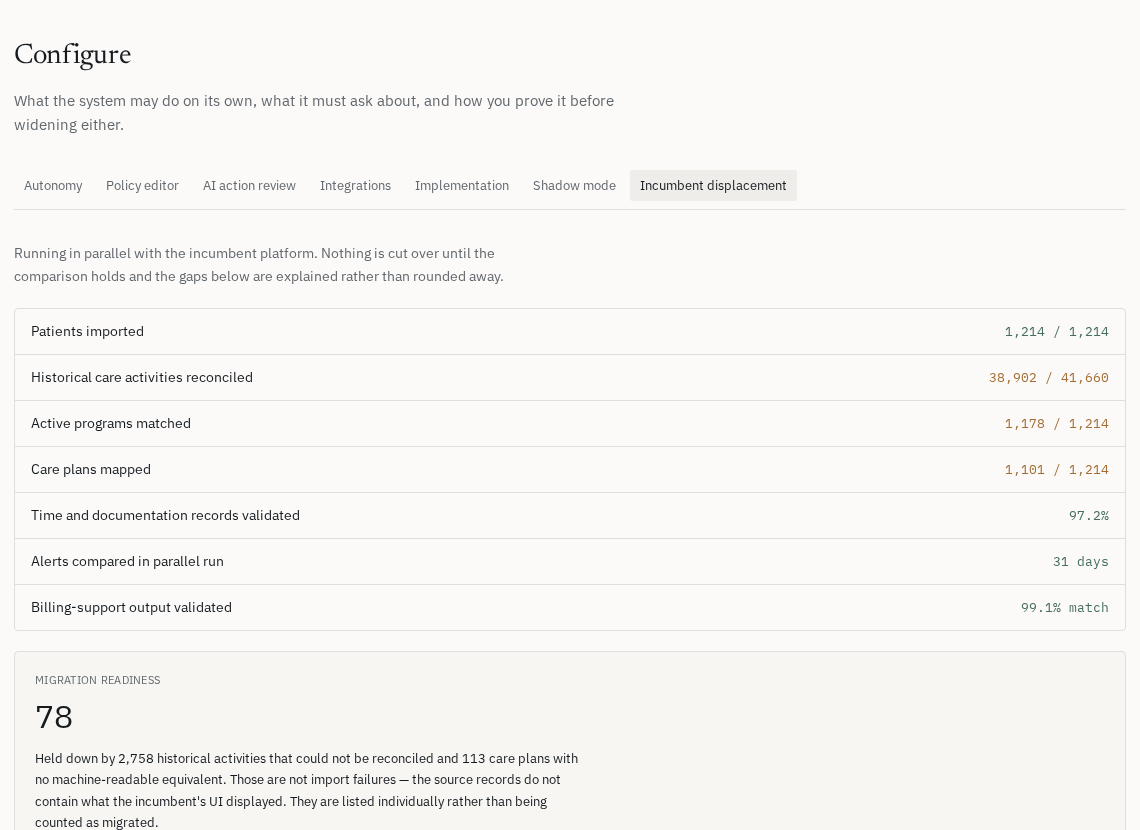
Task: Select the Active programs matched row
Action: click(570, 424)
